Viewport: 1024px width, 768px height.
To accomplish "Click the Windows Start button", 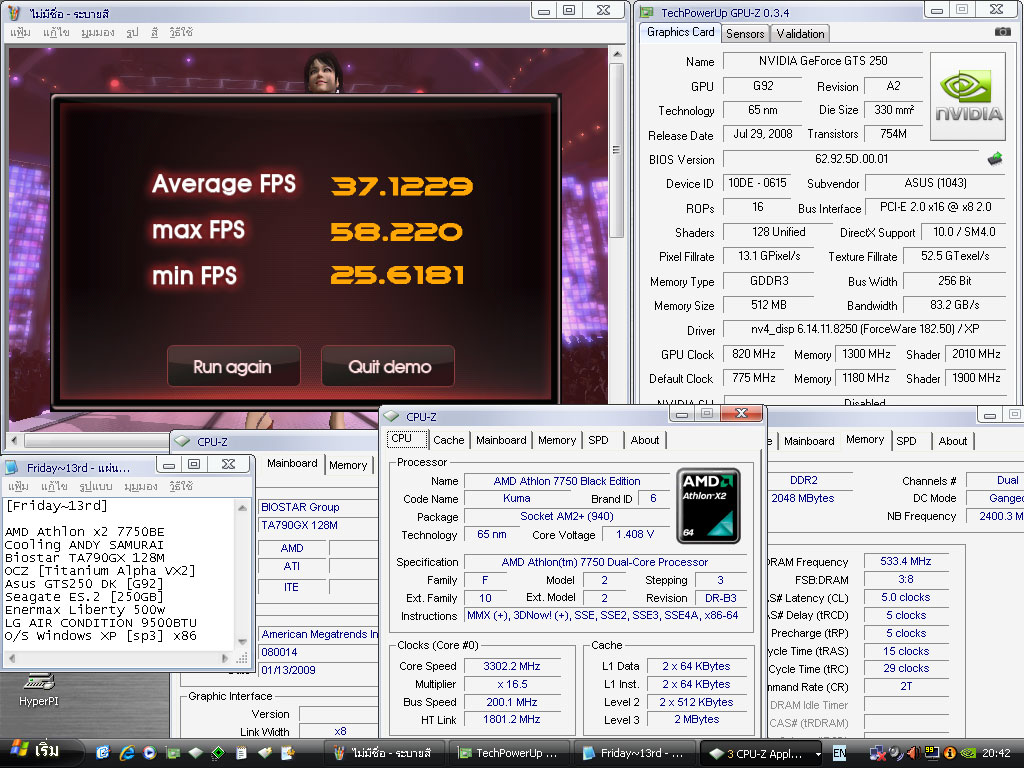I will pyautogui.click(x=39, y=752).
